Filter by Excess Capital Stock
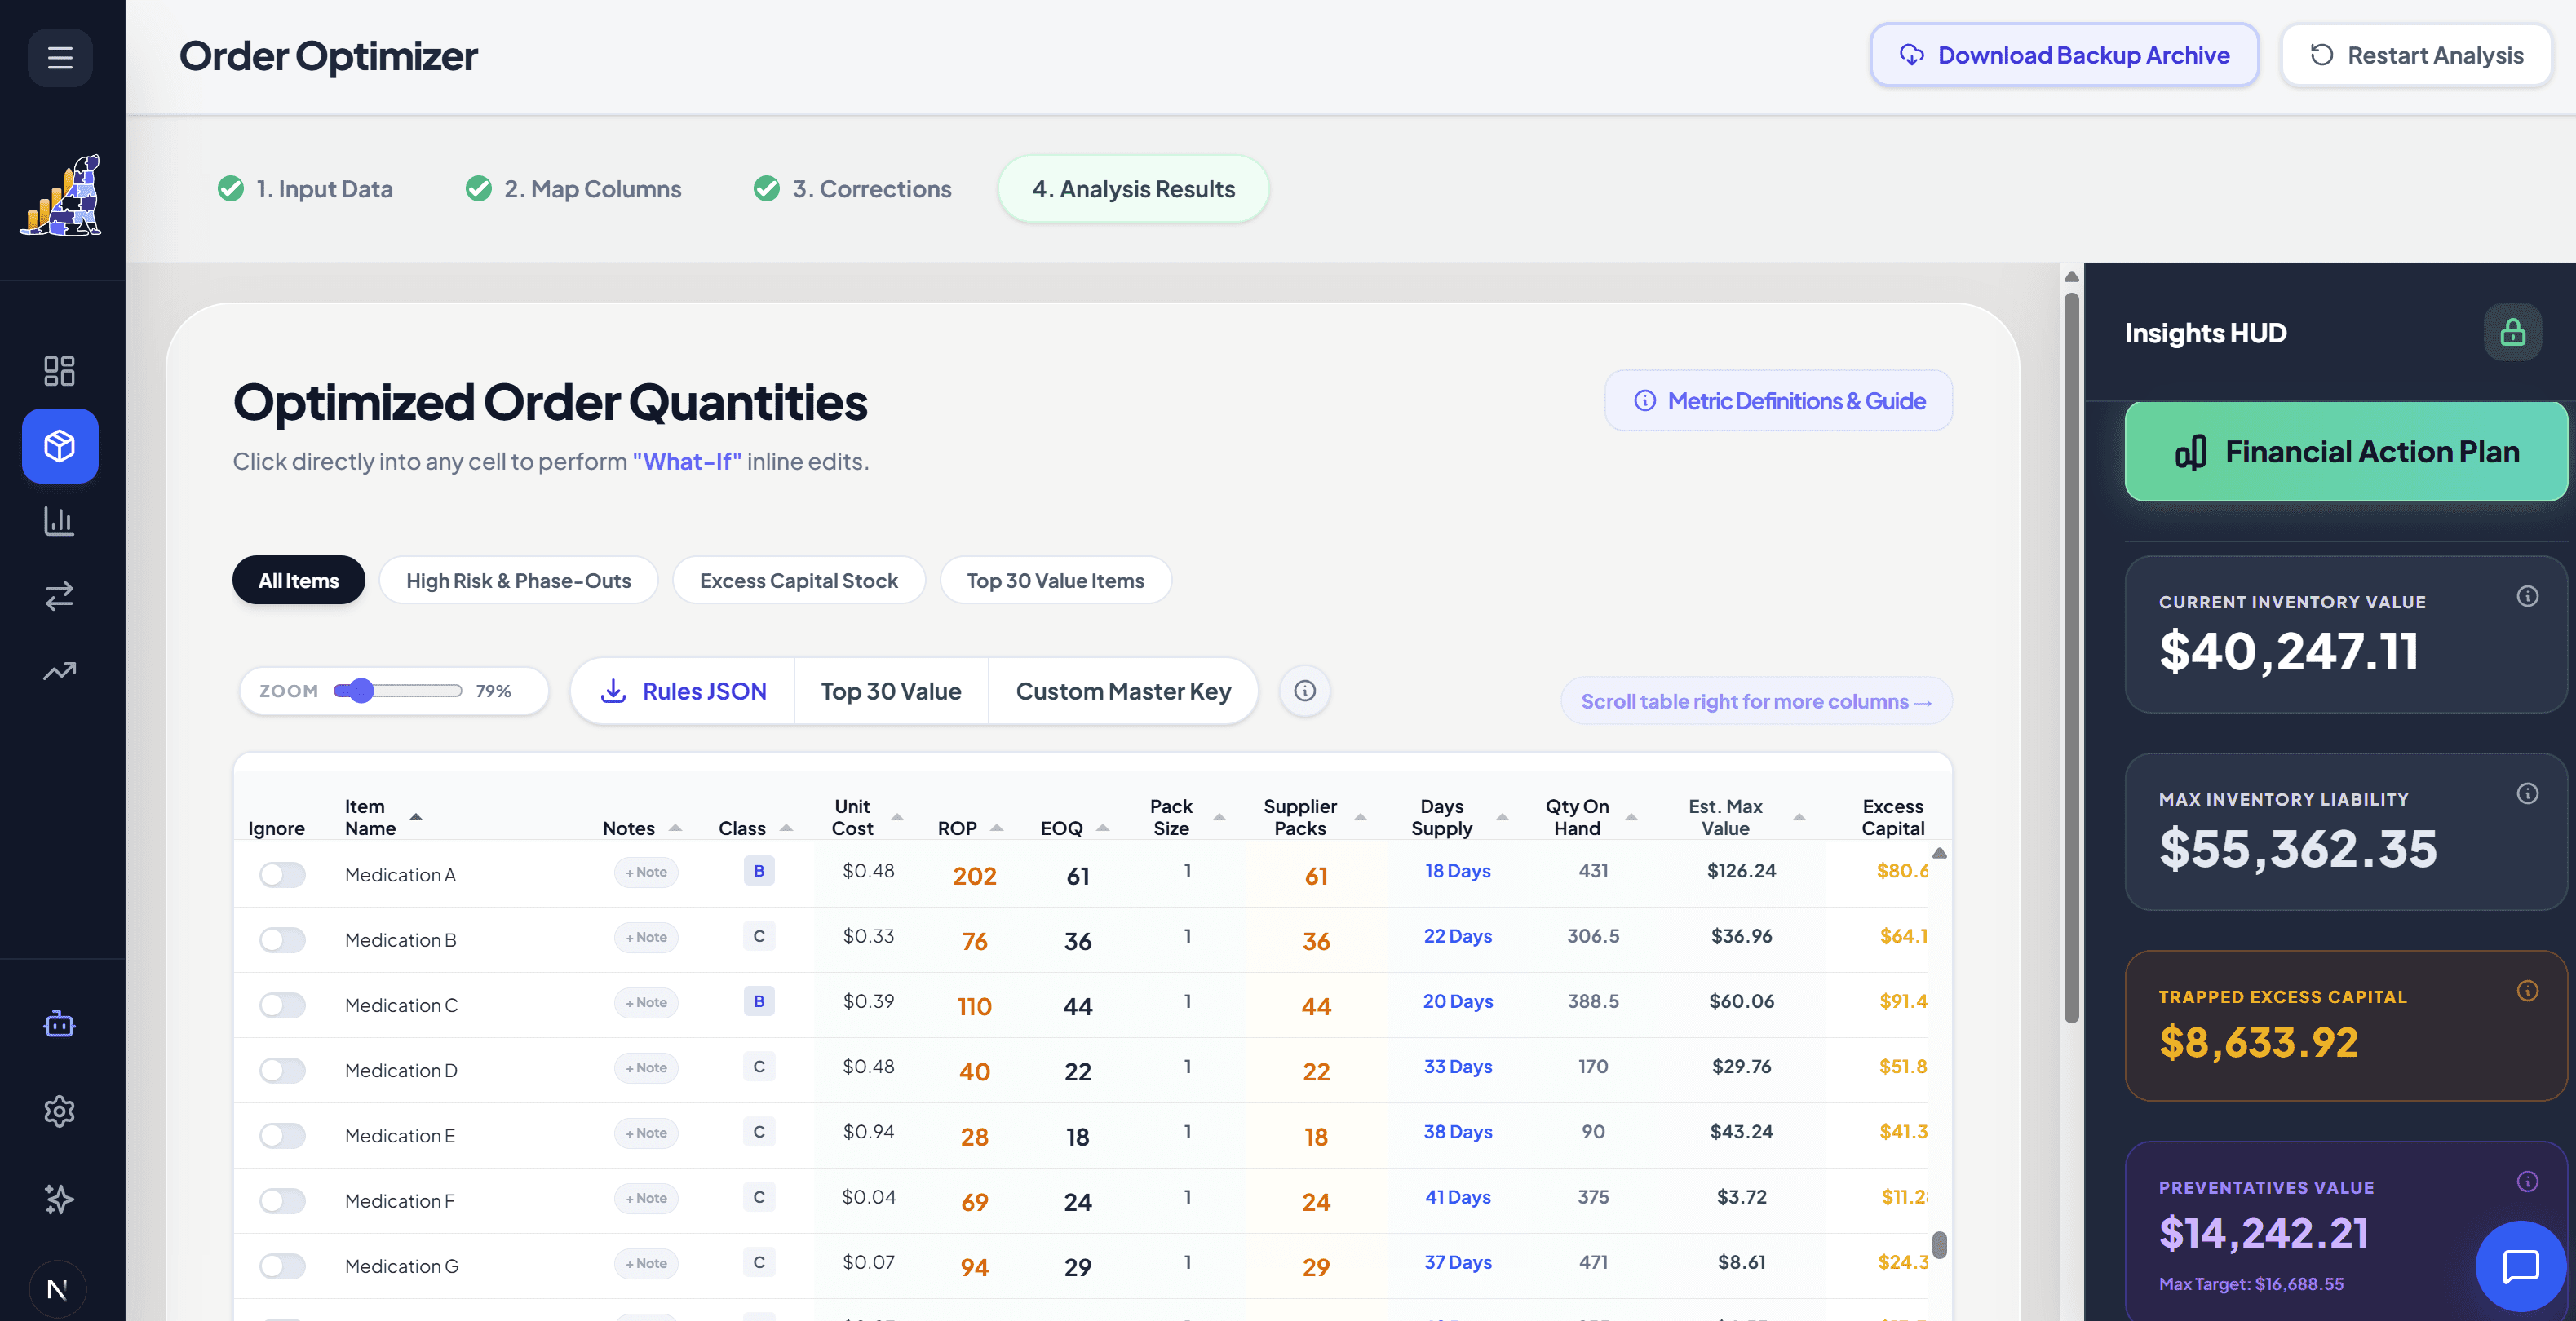 [798, 580]
